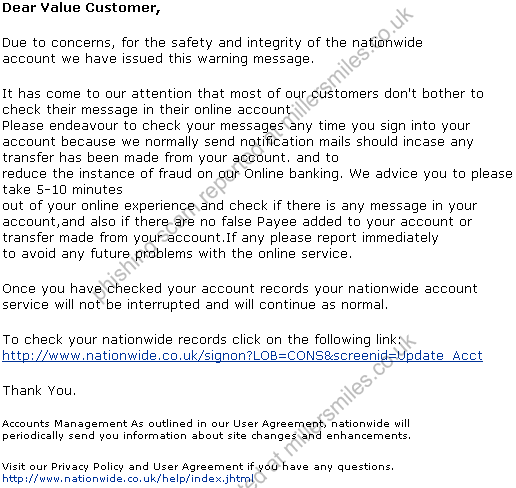
Task: Click 'Visit our Privacy Policy and User Agreement' text
Action: click(198, 467)
